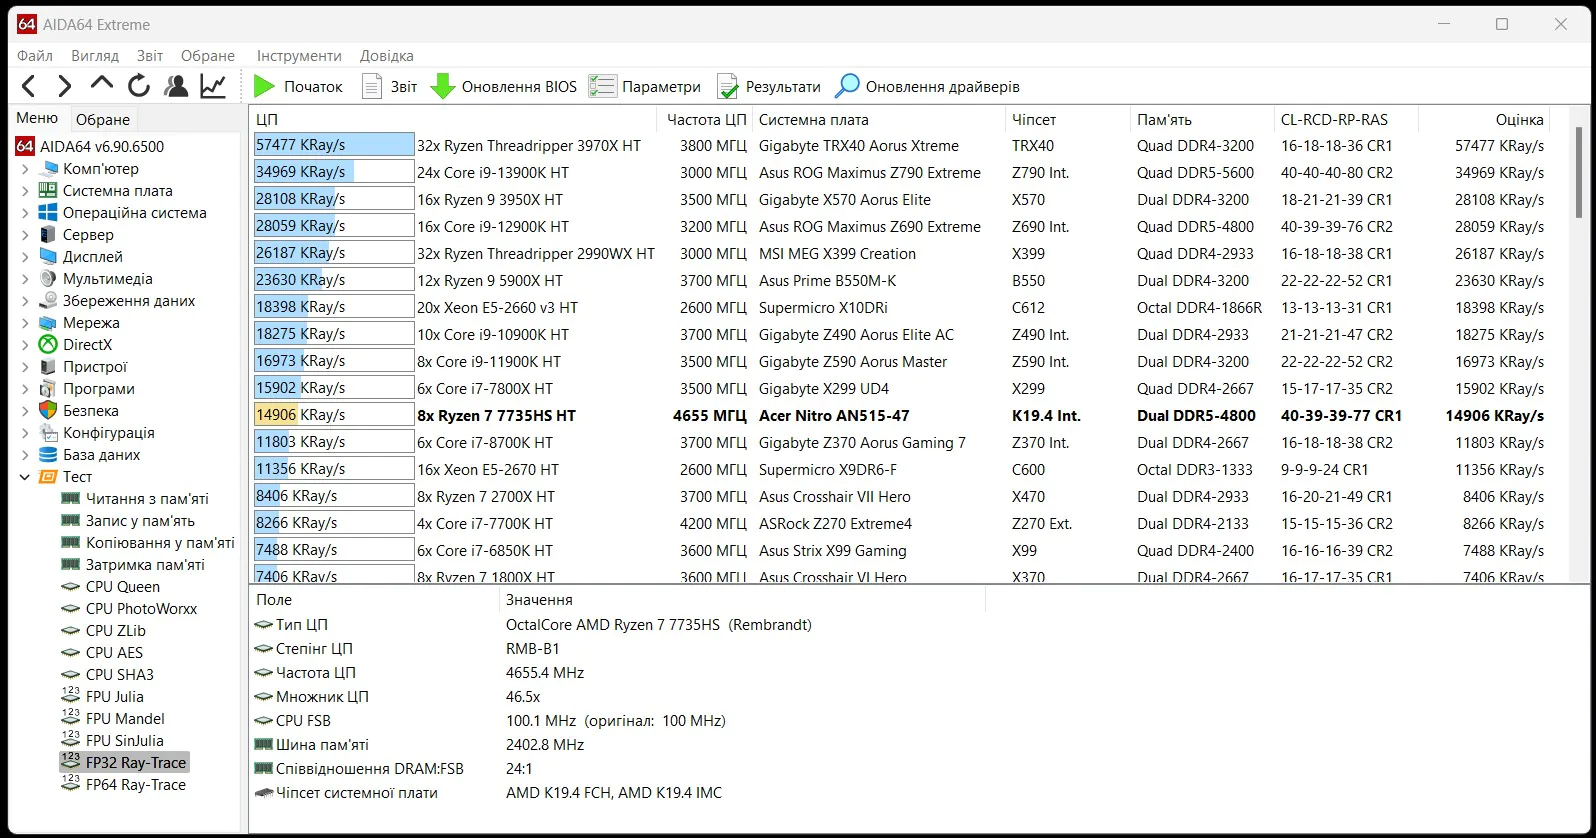The image size is (1596, 838).
Task: Switch to the Меню sidebar tab
Action: tap(38, 118)
